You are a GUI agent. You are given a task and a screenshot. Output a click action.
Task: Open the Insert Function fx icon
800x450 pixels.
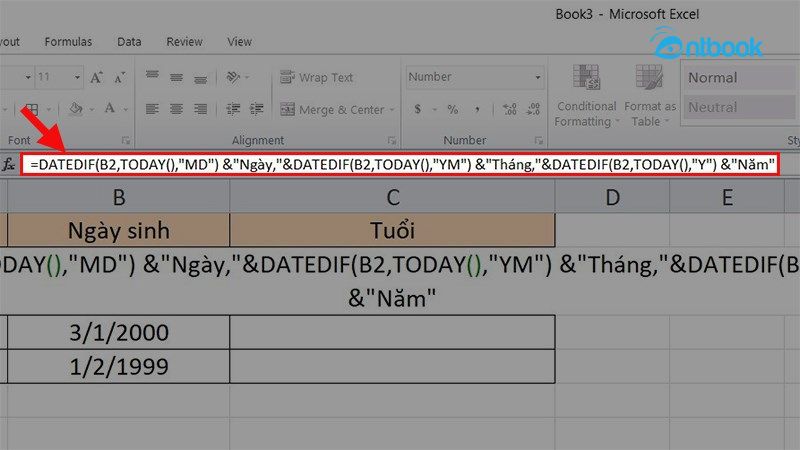point(9,164)
